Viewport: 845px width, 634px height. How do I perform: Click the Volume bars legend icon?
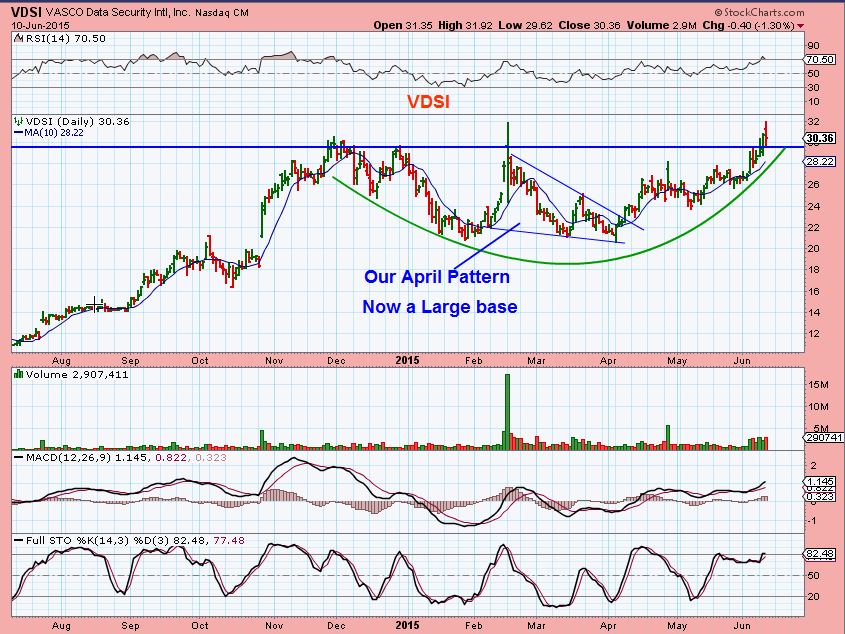click(x=18, y=374)
